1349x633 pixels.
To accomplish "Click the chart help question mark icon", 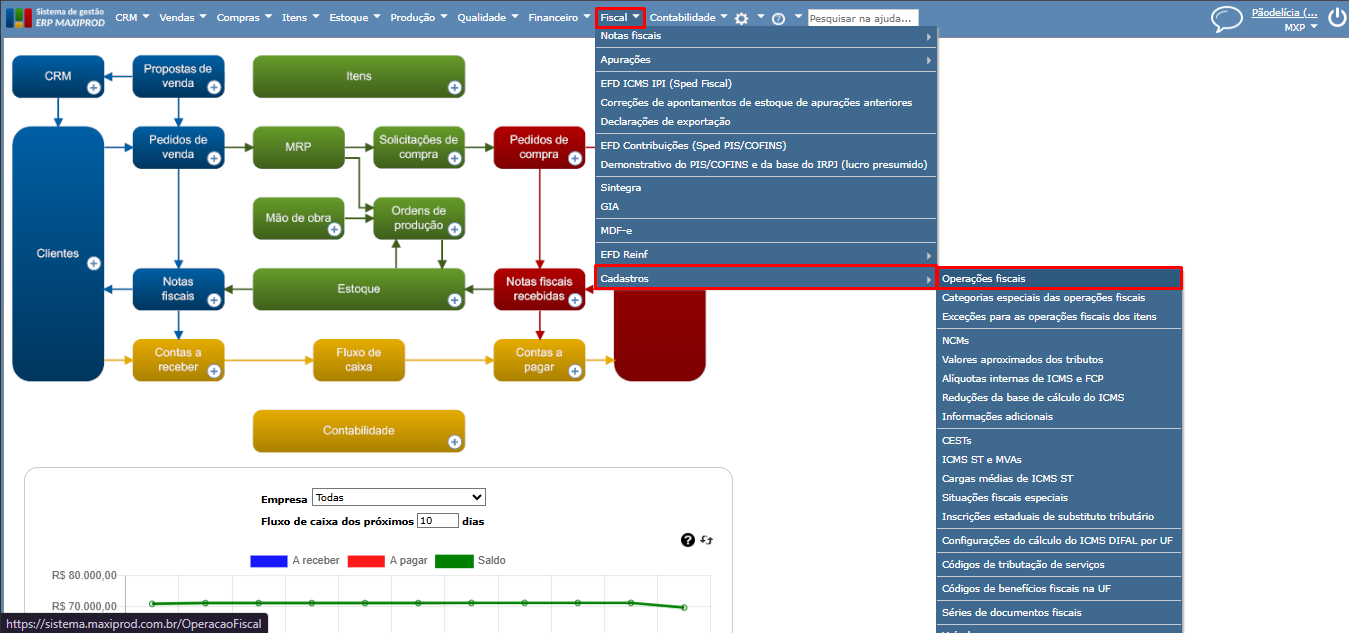I will 688,540.
